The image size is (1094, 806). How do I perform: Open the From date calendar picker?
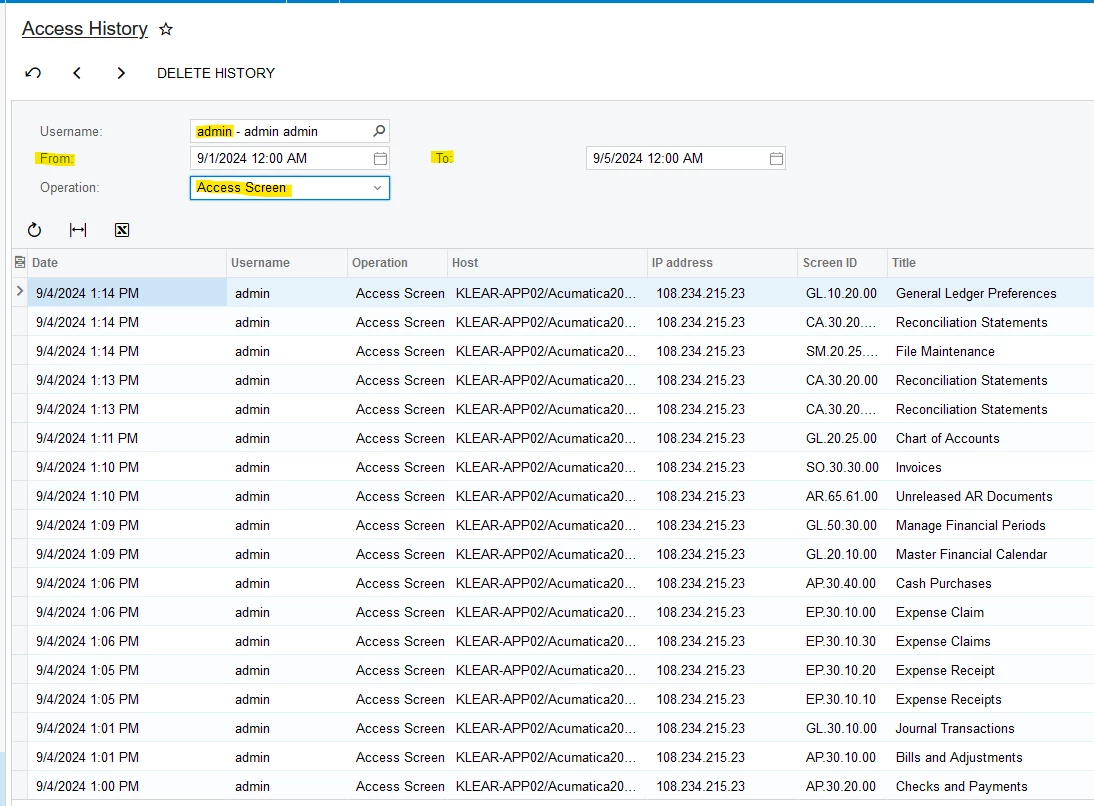pyautogui.click(x=380, y=158)
